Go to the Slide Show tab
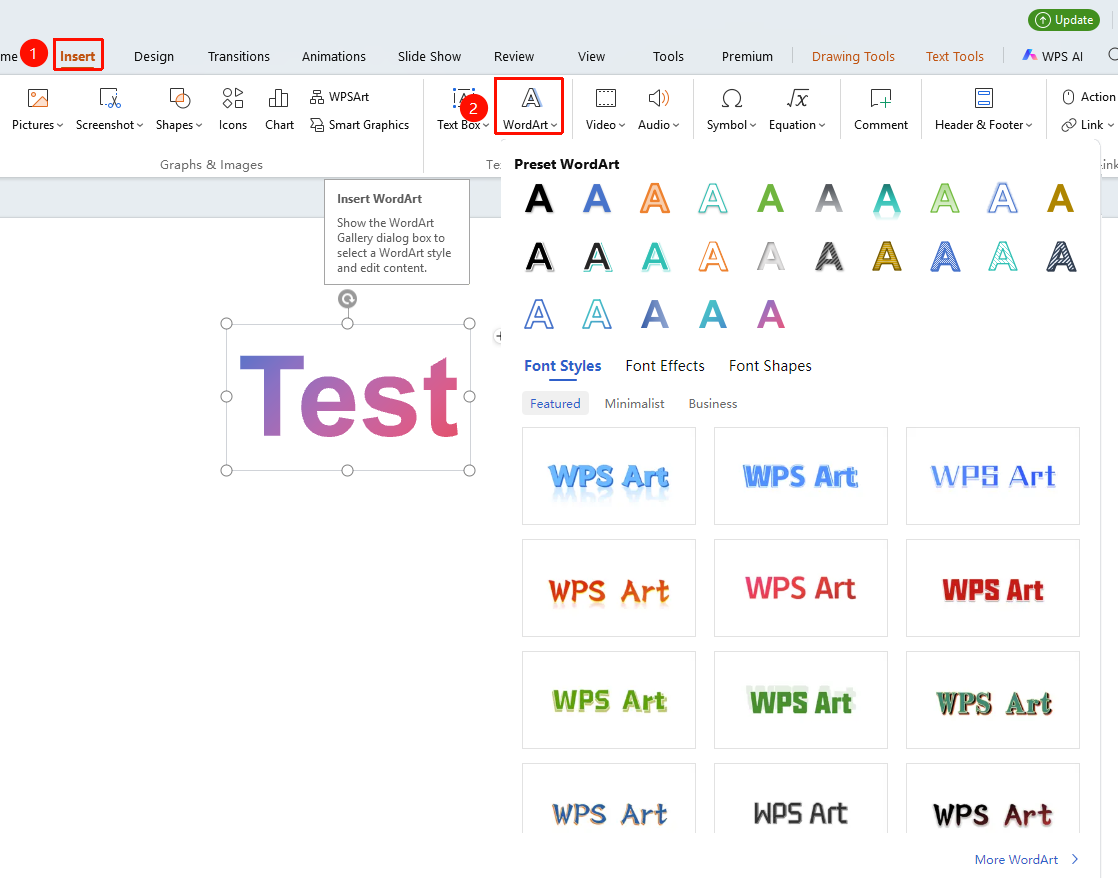The height and width of the screenshot is (878, 1118). (x=429, y=56)
